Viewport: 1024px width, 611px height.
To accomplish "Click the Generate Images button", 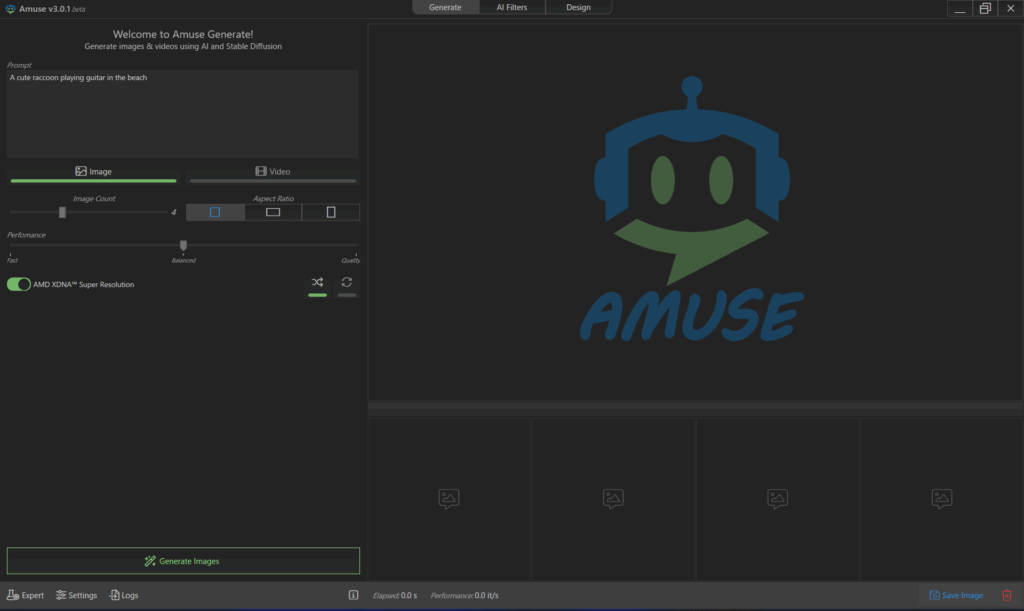I will pos(183,561).
